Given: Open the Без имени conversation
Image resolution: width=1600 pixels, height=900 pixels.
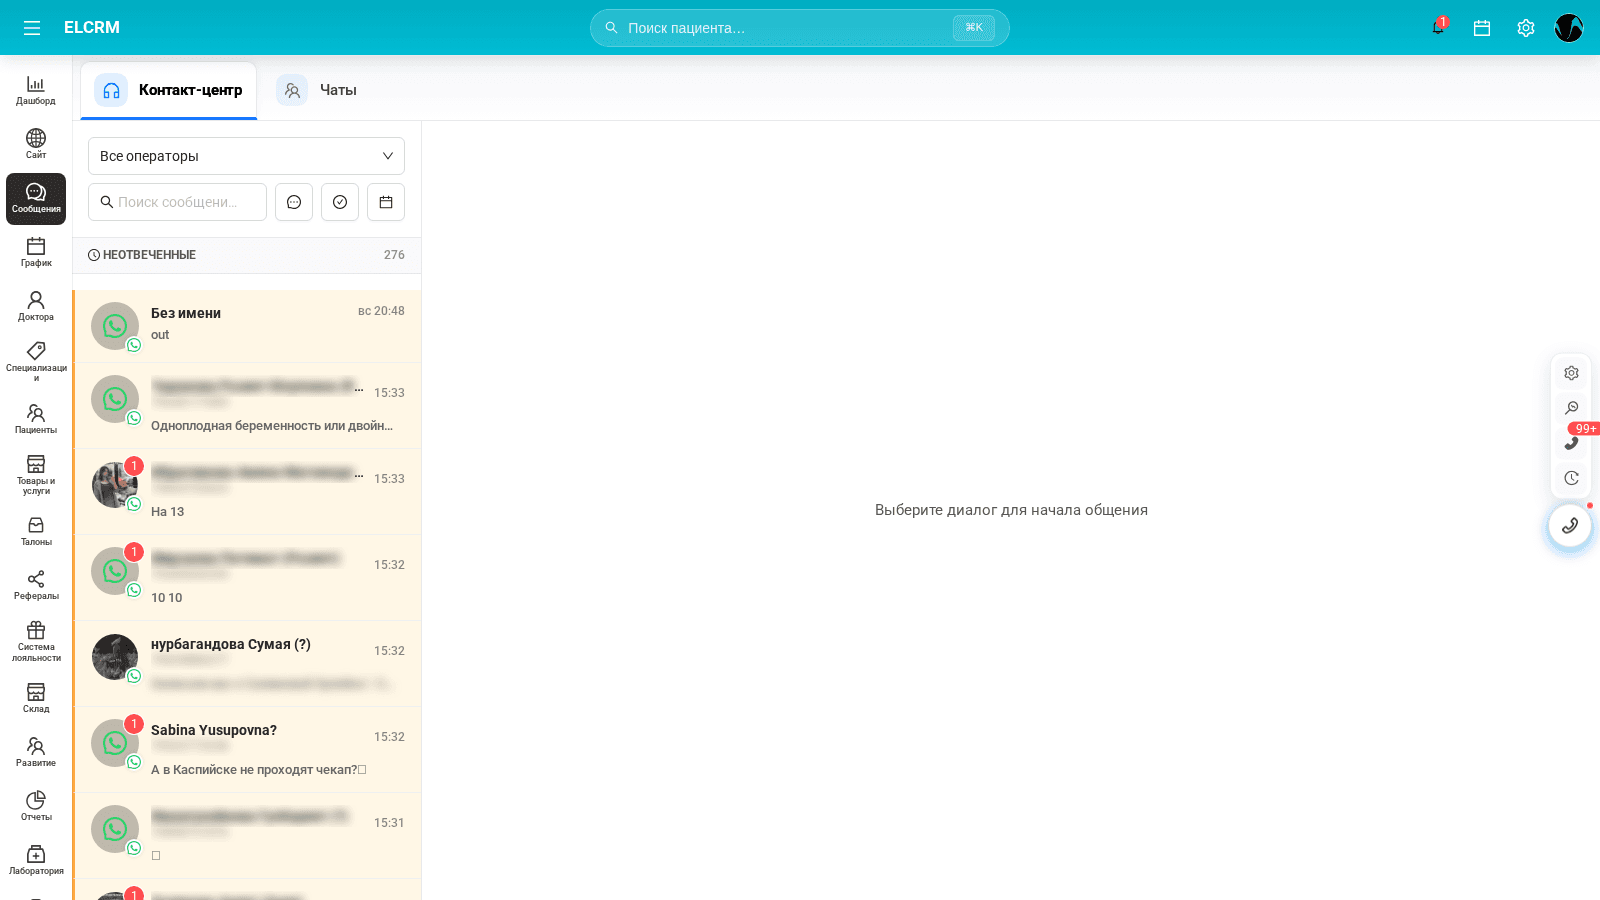Looking at the screenshot, I should click(x=247, y=326).
